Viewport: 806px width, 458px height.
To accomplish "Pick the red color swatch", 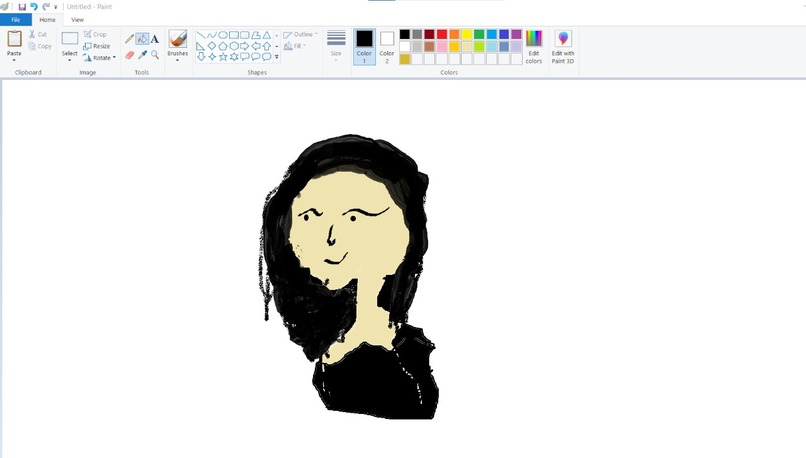I will [x=442, y=34].
